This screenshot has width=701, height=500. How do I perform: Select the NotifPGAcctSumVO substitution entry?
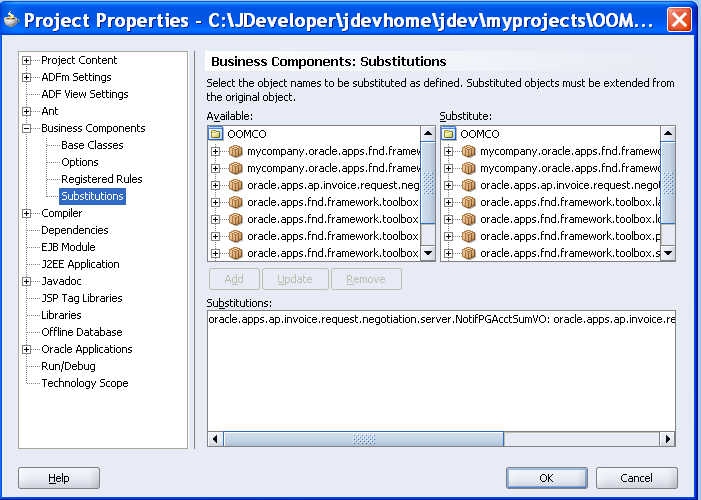[x=442, y=319]
